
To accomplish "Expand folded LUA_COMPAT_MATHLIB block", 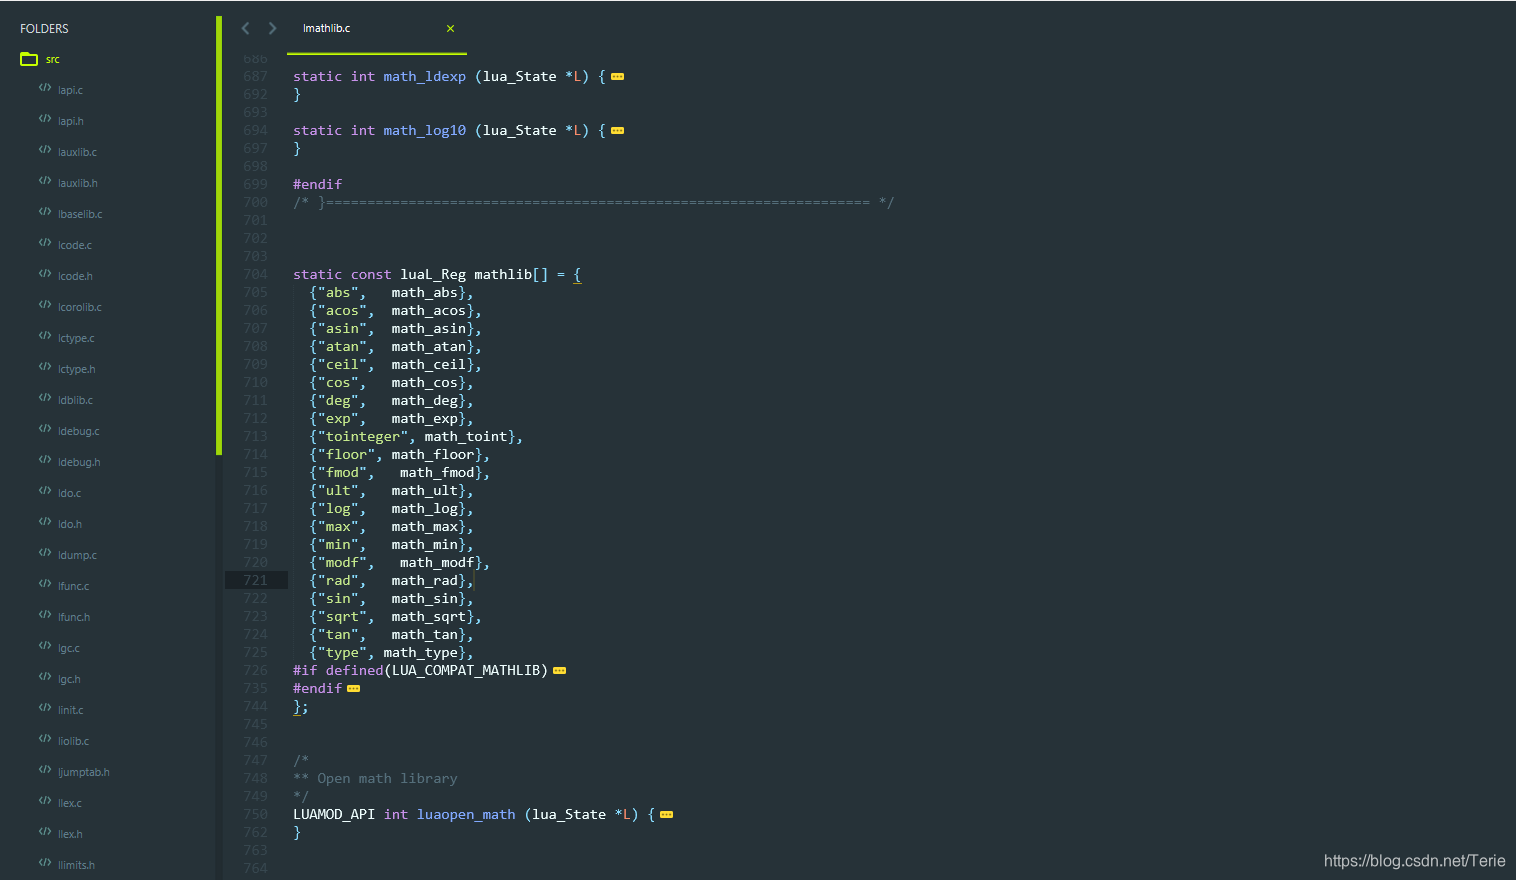I will (x=560, y=671).
